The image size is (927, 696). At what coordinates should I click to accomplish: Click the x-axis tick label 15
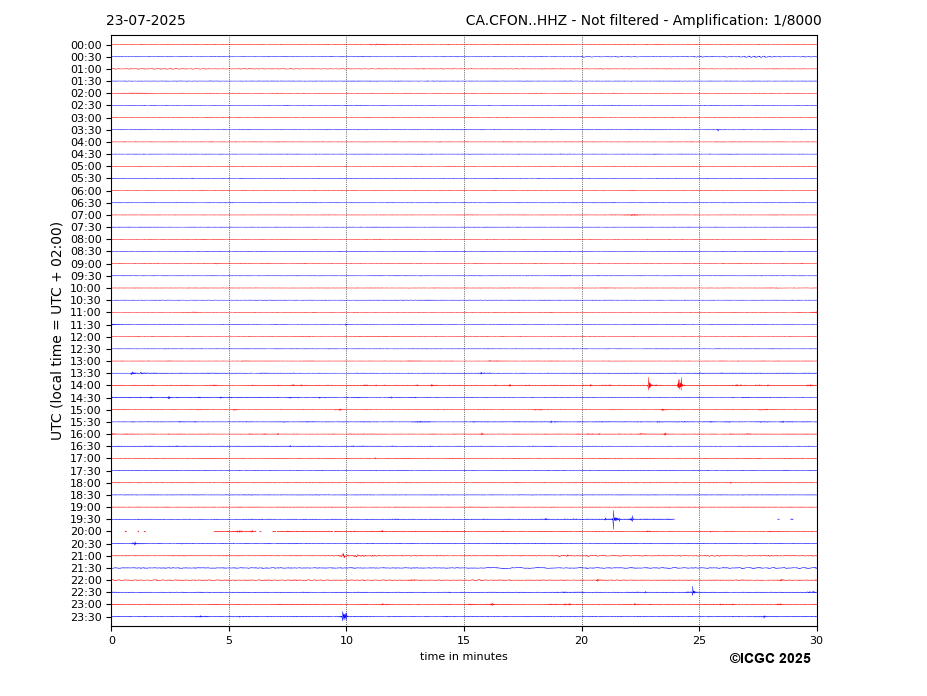[464, 640]
